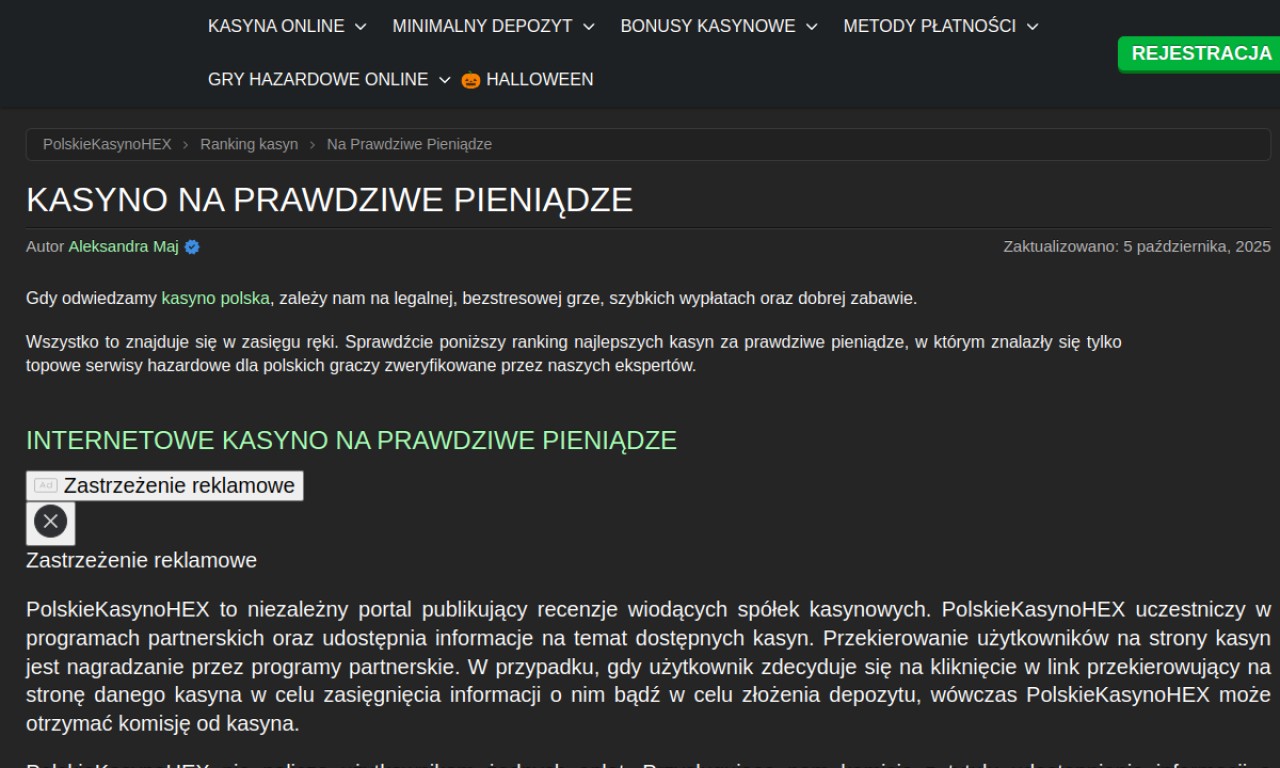This screenshot has width=1280, height=768.
Task: Click the Na Prawdziwe Pieniądze breadcrumb
Action: click(409, 144)
